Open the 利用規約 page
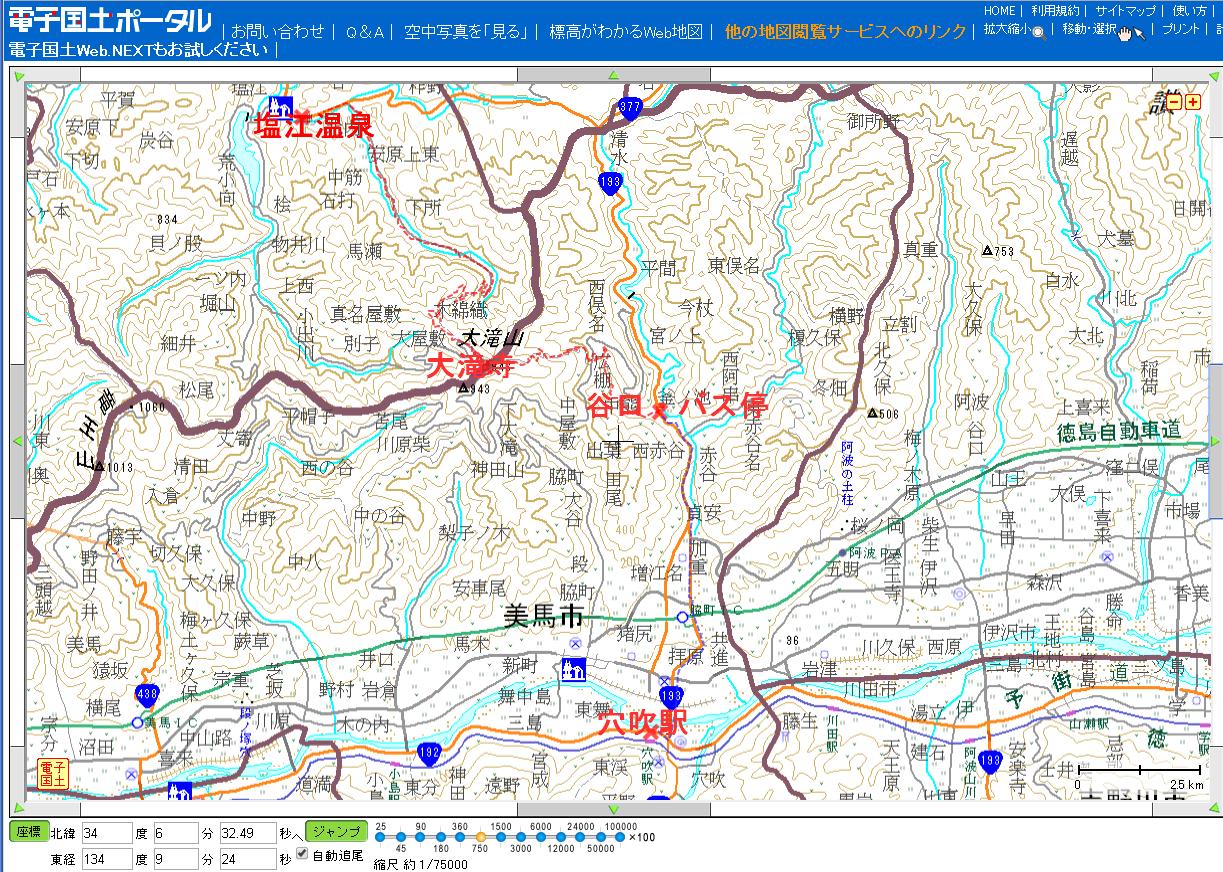 pyautogui.click(x=1055, y=10)
